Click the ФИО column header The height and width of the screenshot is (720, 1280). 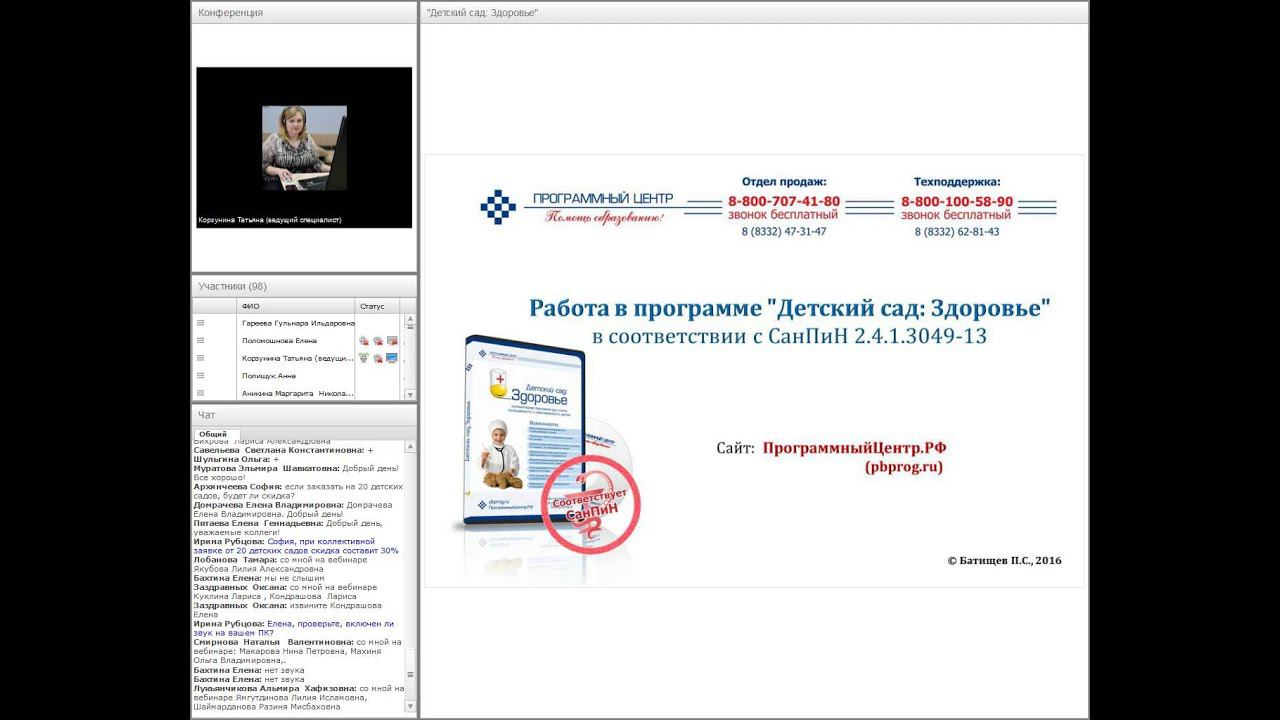point(296,306)
